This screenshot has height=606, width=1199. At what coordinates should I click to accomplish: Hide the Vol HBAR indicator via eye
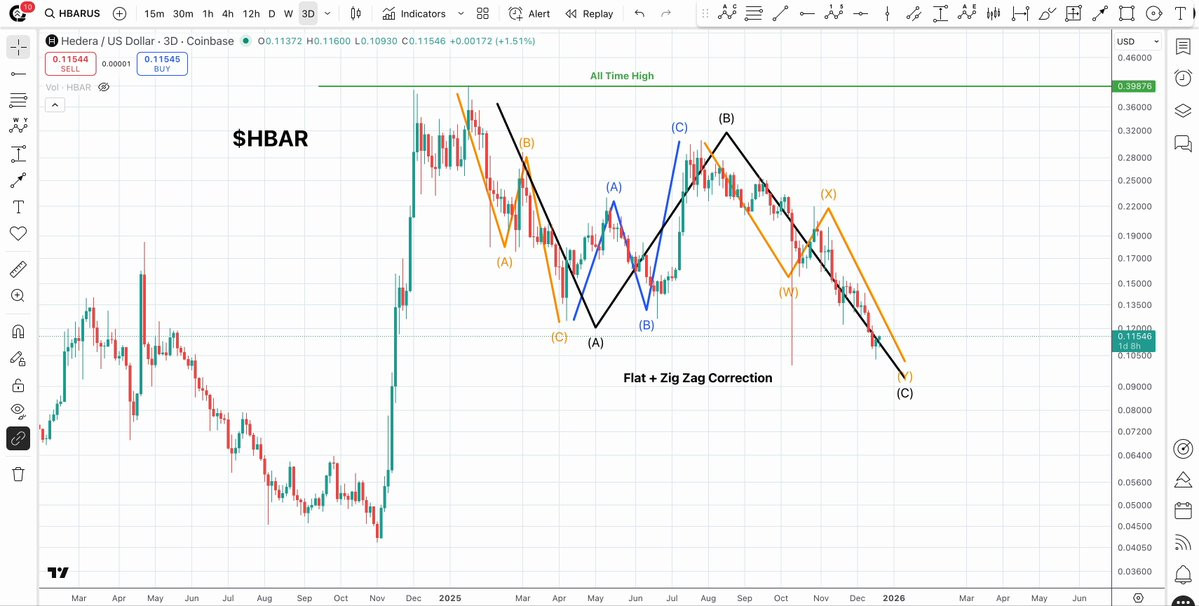(104, 87)
